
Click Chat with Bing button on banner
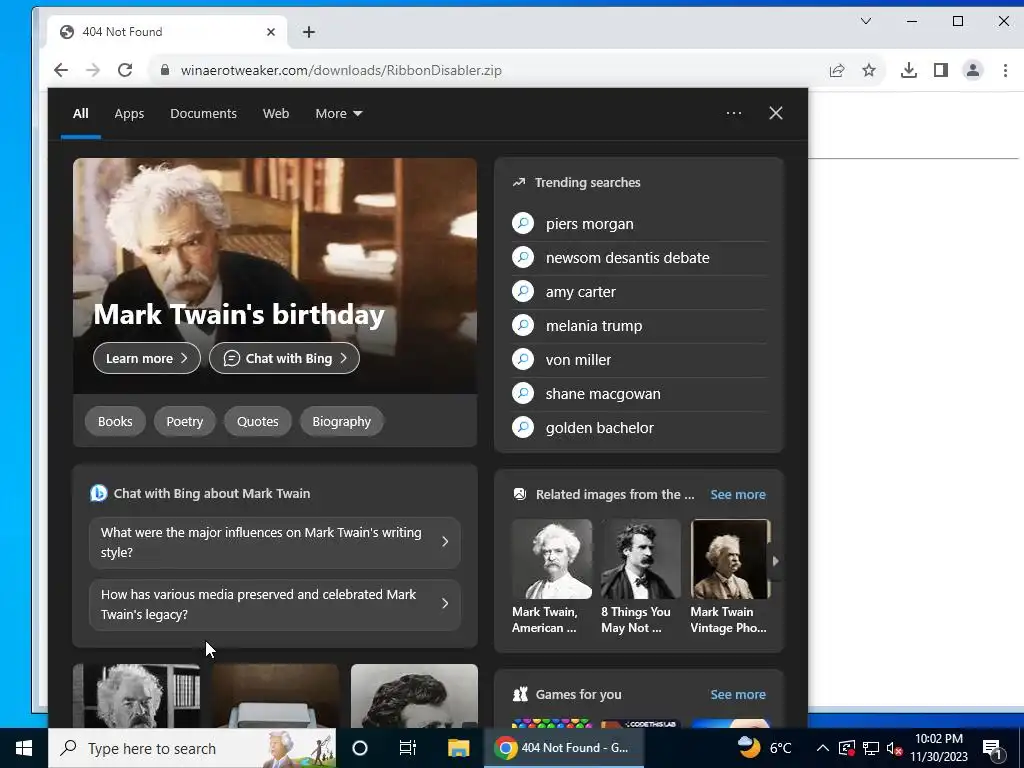pos(284,359)
